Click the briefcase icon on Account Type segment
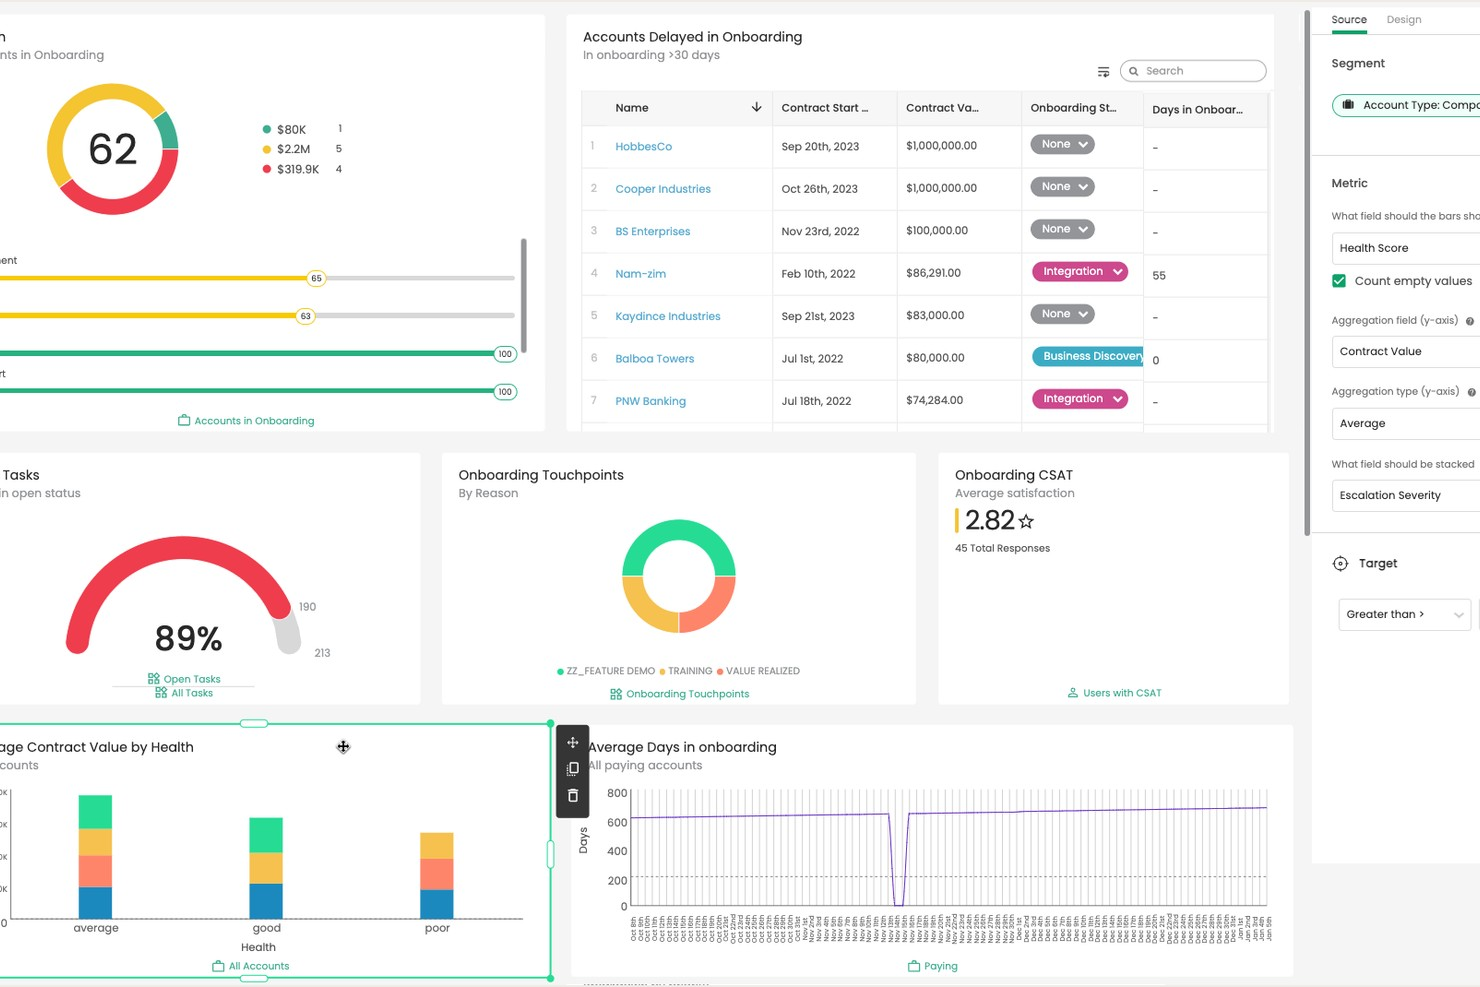This screenshot has width=1480, height=987. coord(1349,104)
